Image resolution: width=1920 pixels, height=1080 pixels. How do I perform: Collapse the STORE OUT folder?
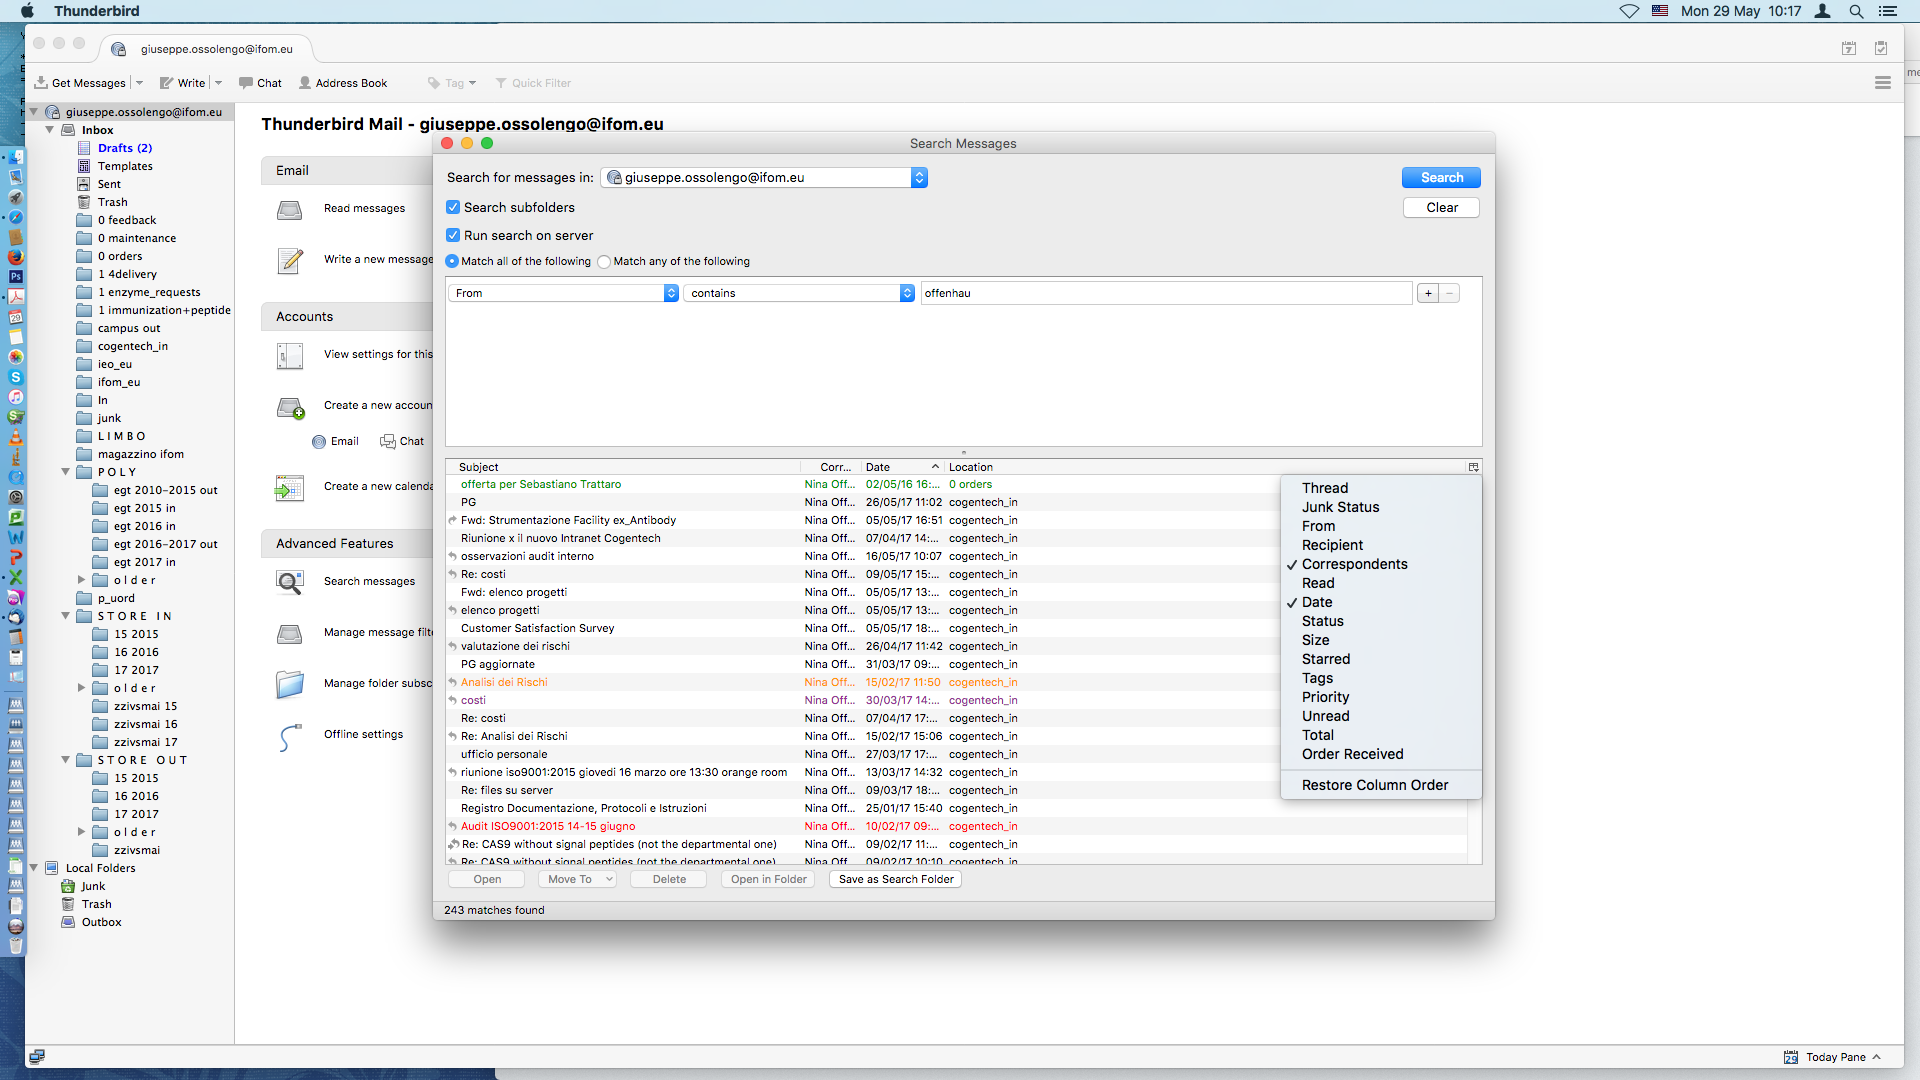pos(66,760)
